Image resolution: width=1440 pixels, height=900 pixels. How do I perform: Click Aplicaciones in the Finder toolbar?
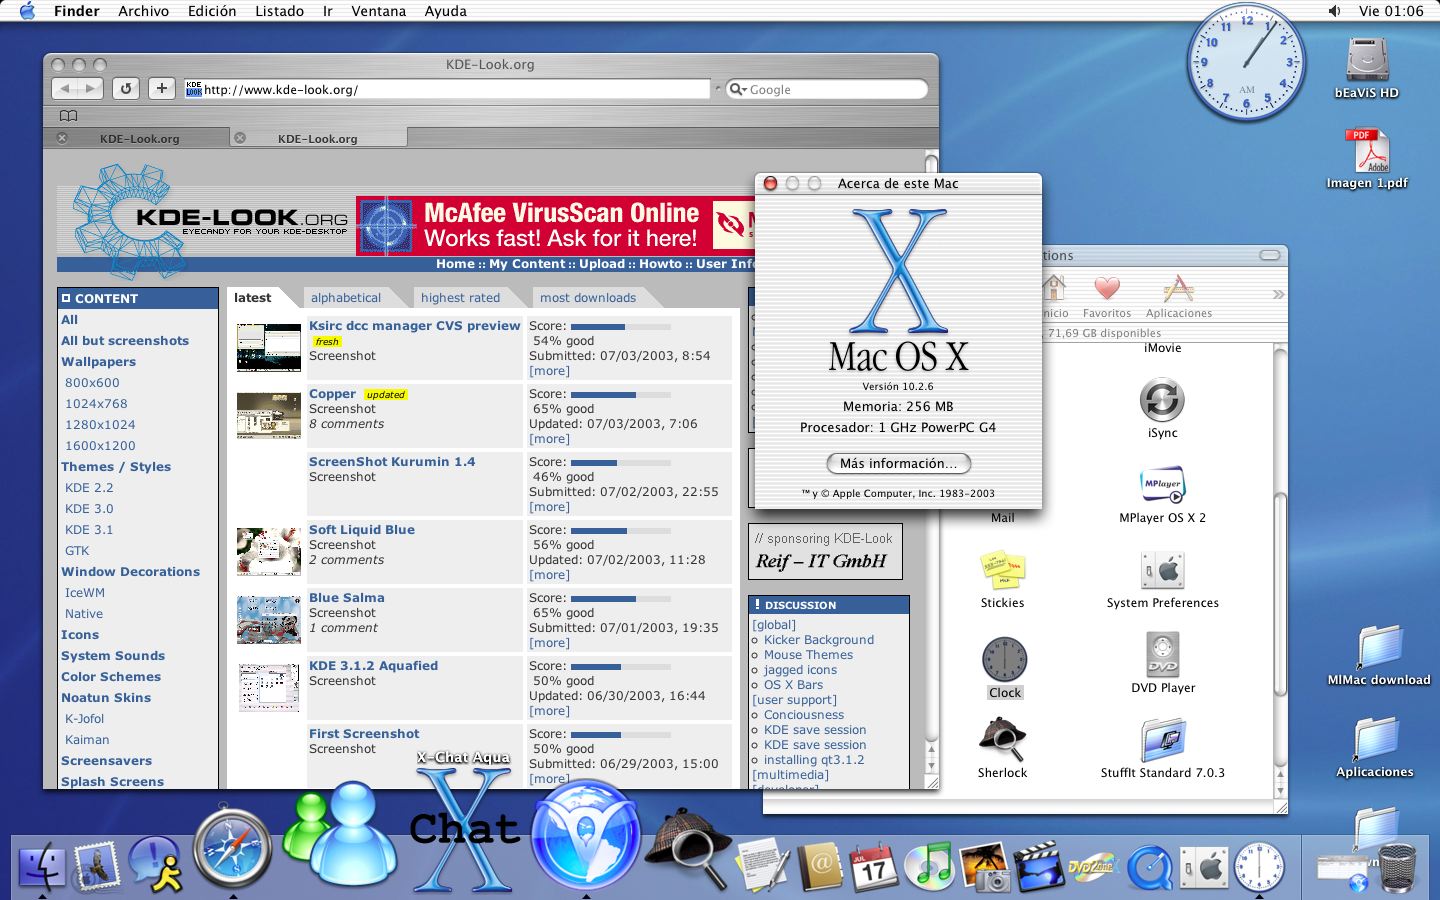(1179, 297)
